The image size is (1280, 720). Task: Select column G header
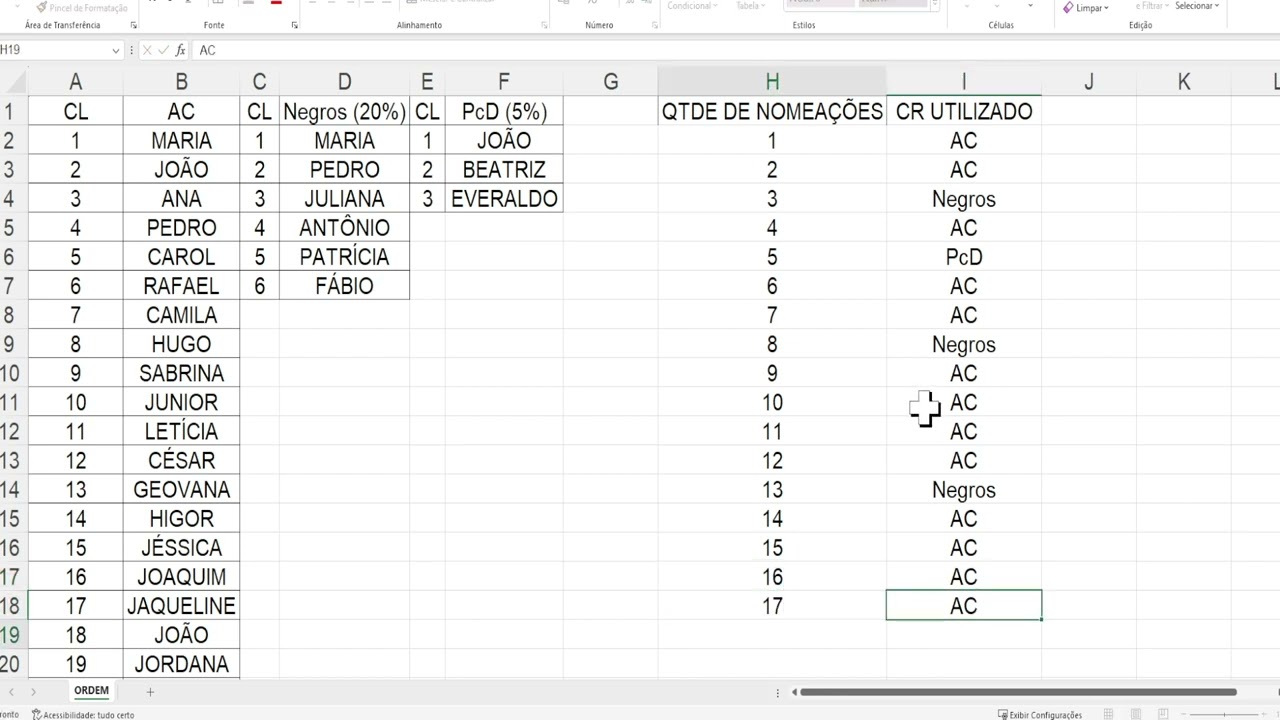610,82
